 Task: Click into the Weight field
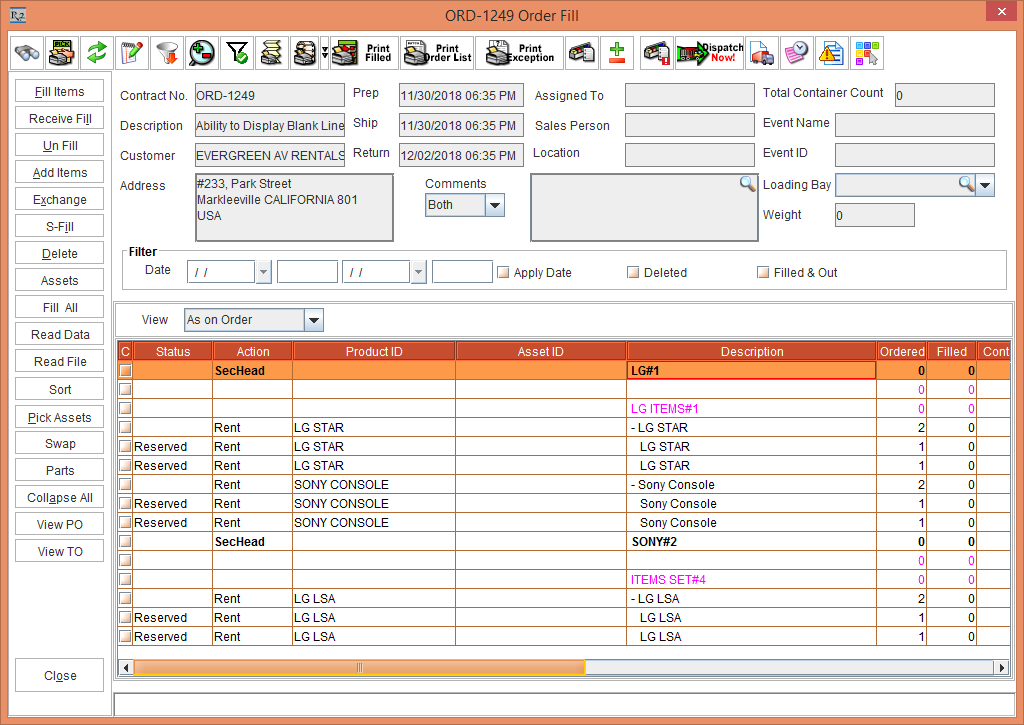(874, 215)
